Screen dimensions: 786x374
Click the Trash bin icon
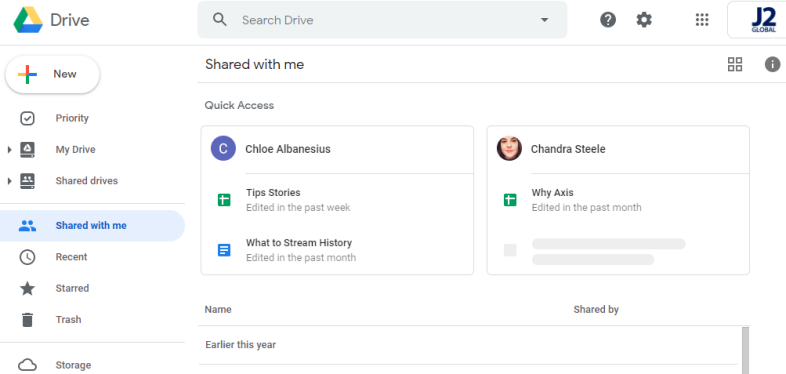point(27,319)
